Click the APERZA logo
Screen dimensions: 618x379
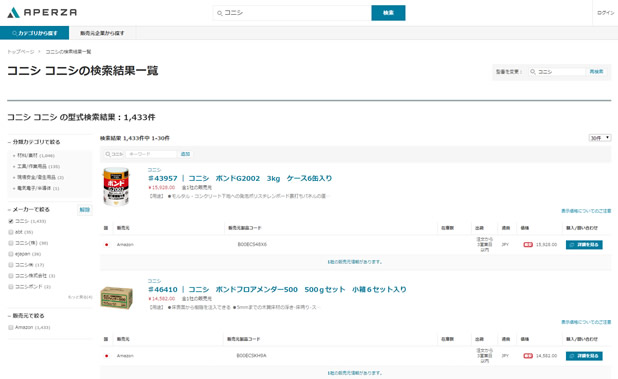point(42,13)
